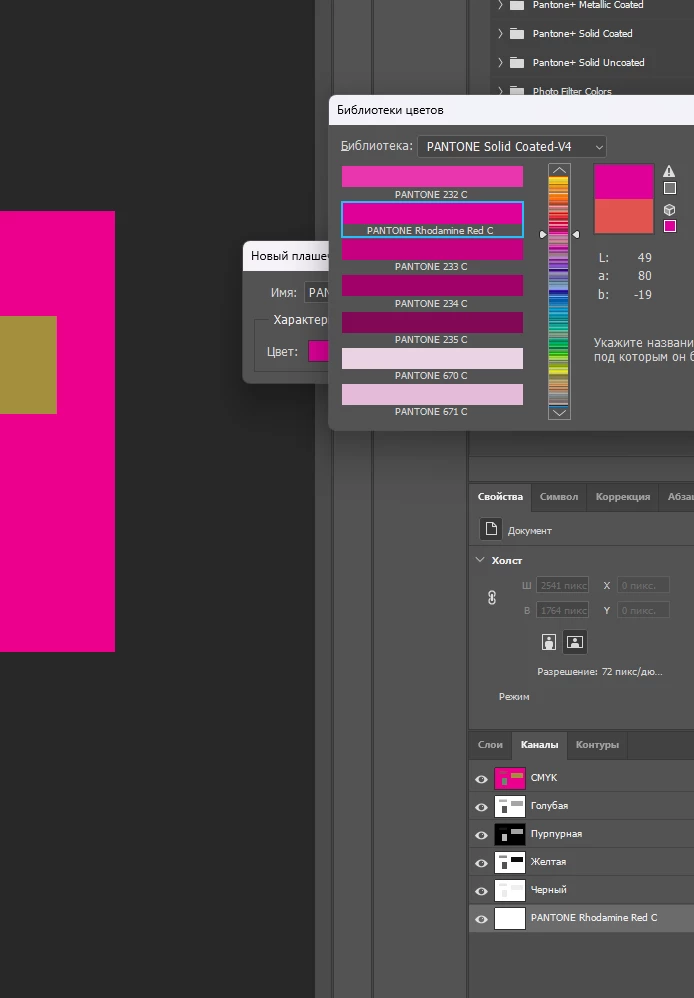This screenshot has height=998, width=694.
Task: Click the Разрешение: 72 пикс/дю text
Action: (x=600, y=671)
